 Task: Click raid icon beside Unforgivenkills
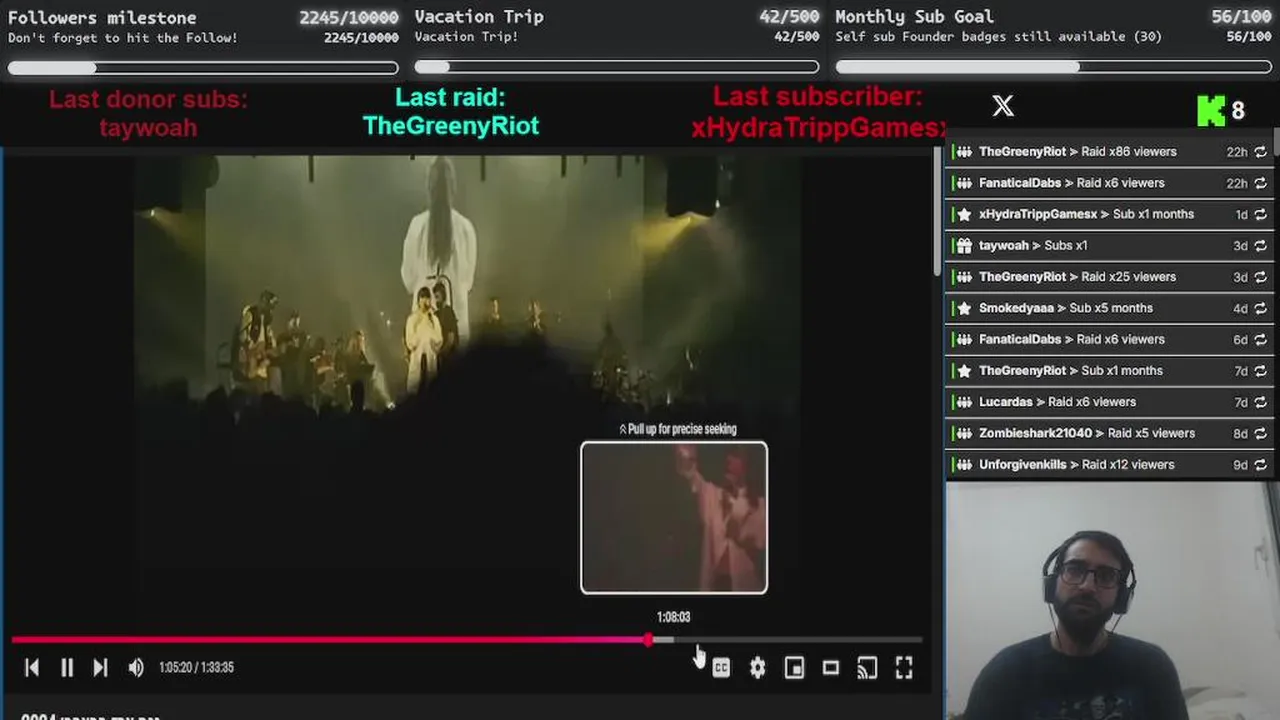pyautogui.click(x=963, y=464)
